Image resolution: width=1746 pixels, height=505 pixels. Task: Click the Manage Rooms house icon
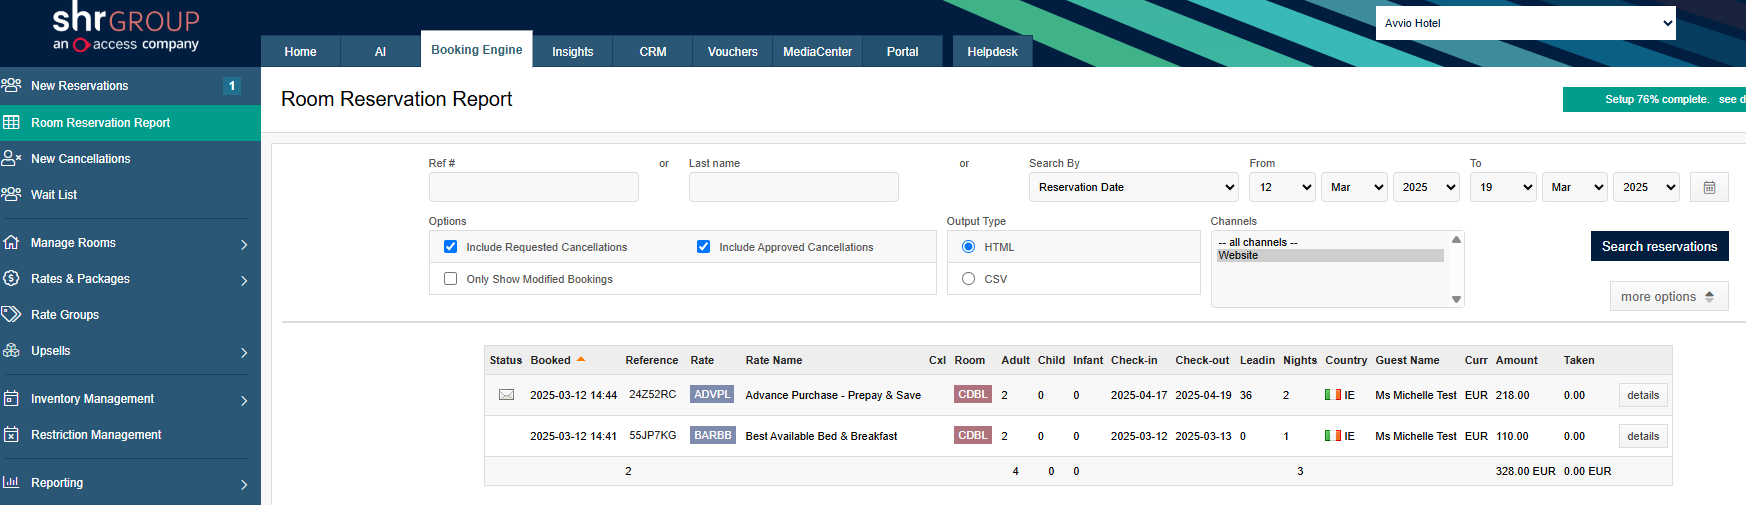(12, 242)
